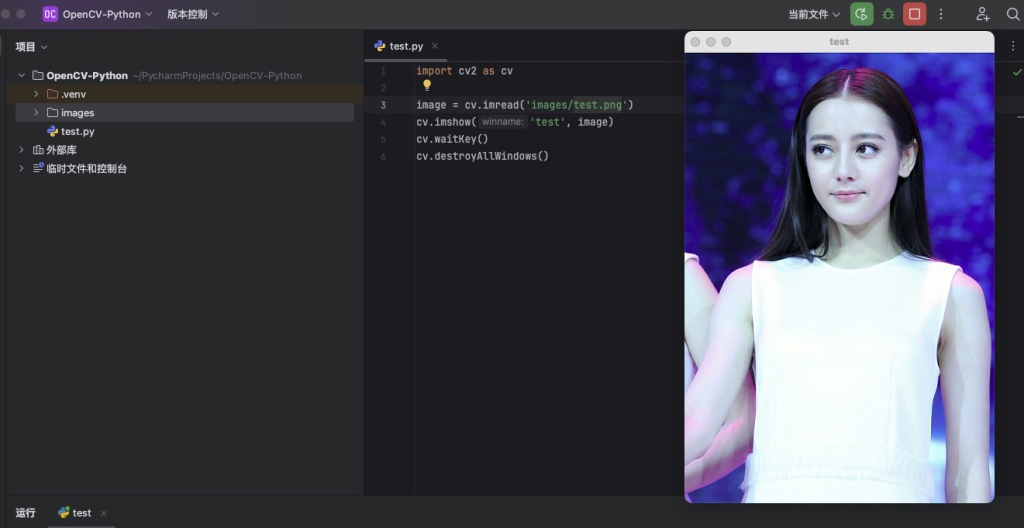1024x528 pixels.
Task: Select the .venv folder row
Action: point(185,94)
